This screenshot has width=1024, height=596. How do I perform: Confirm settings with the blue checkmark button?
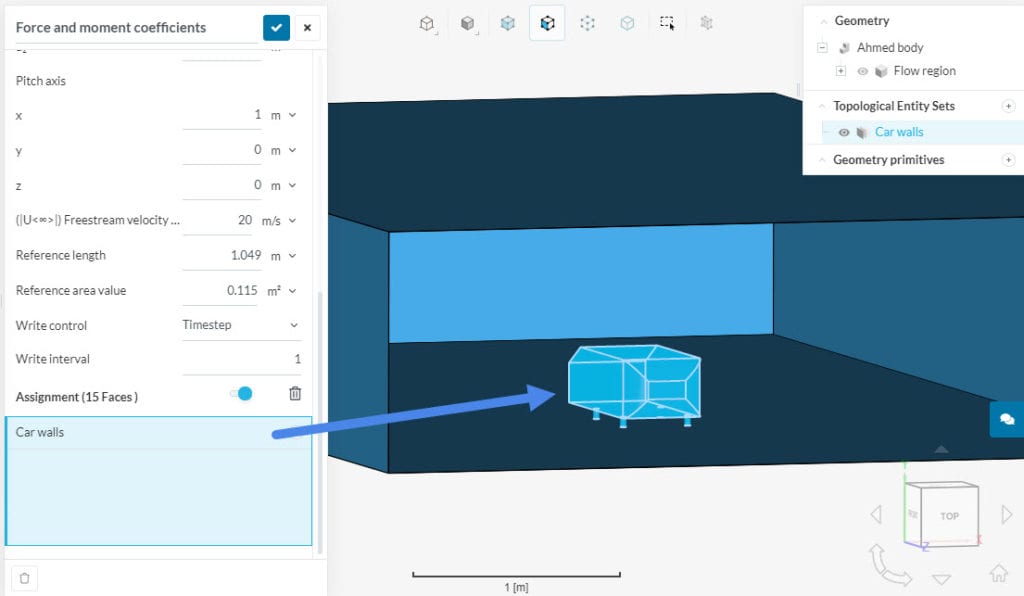[x=276, y=27]
